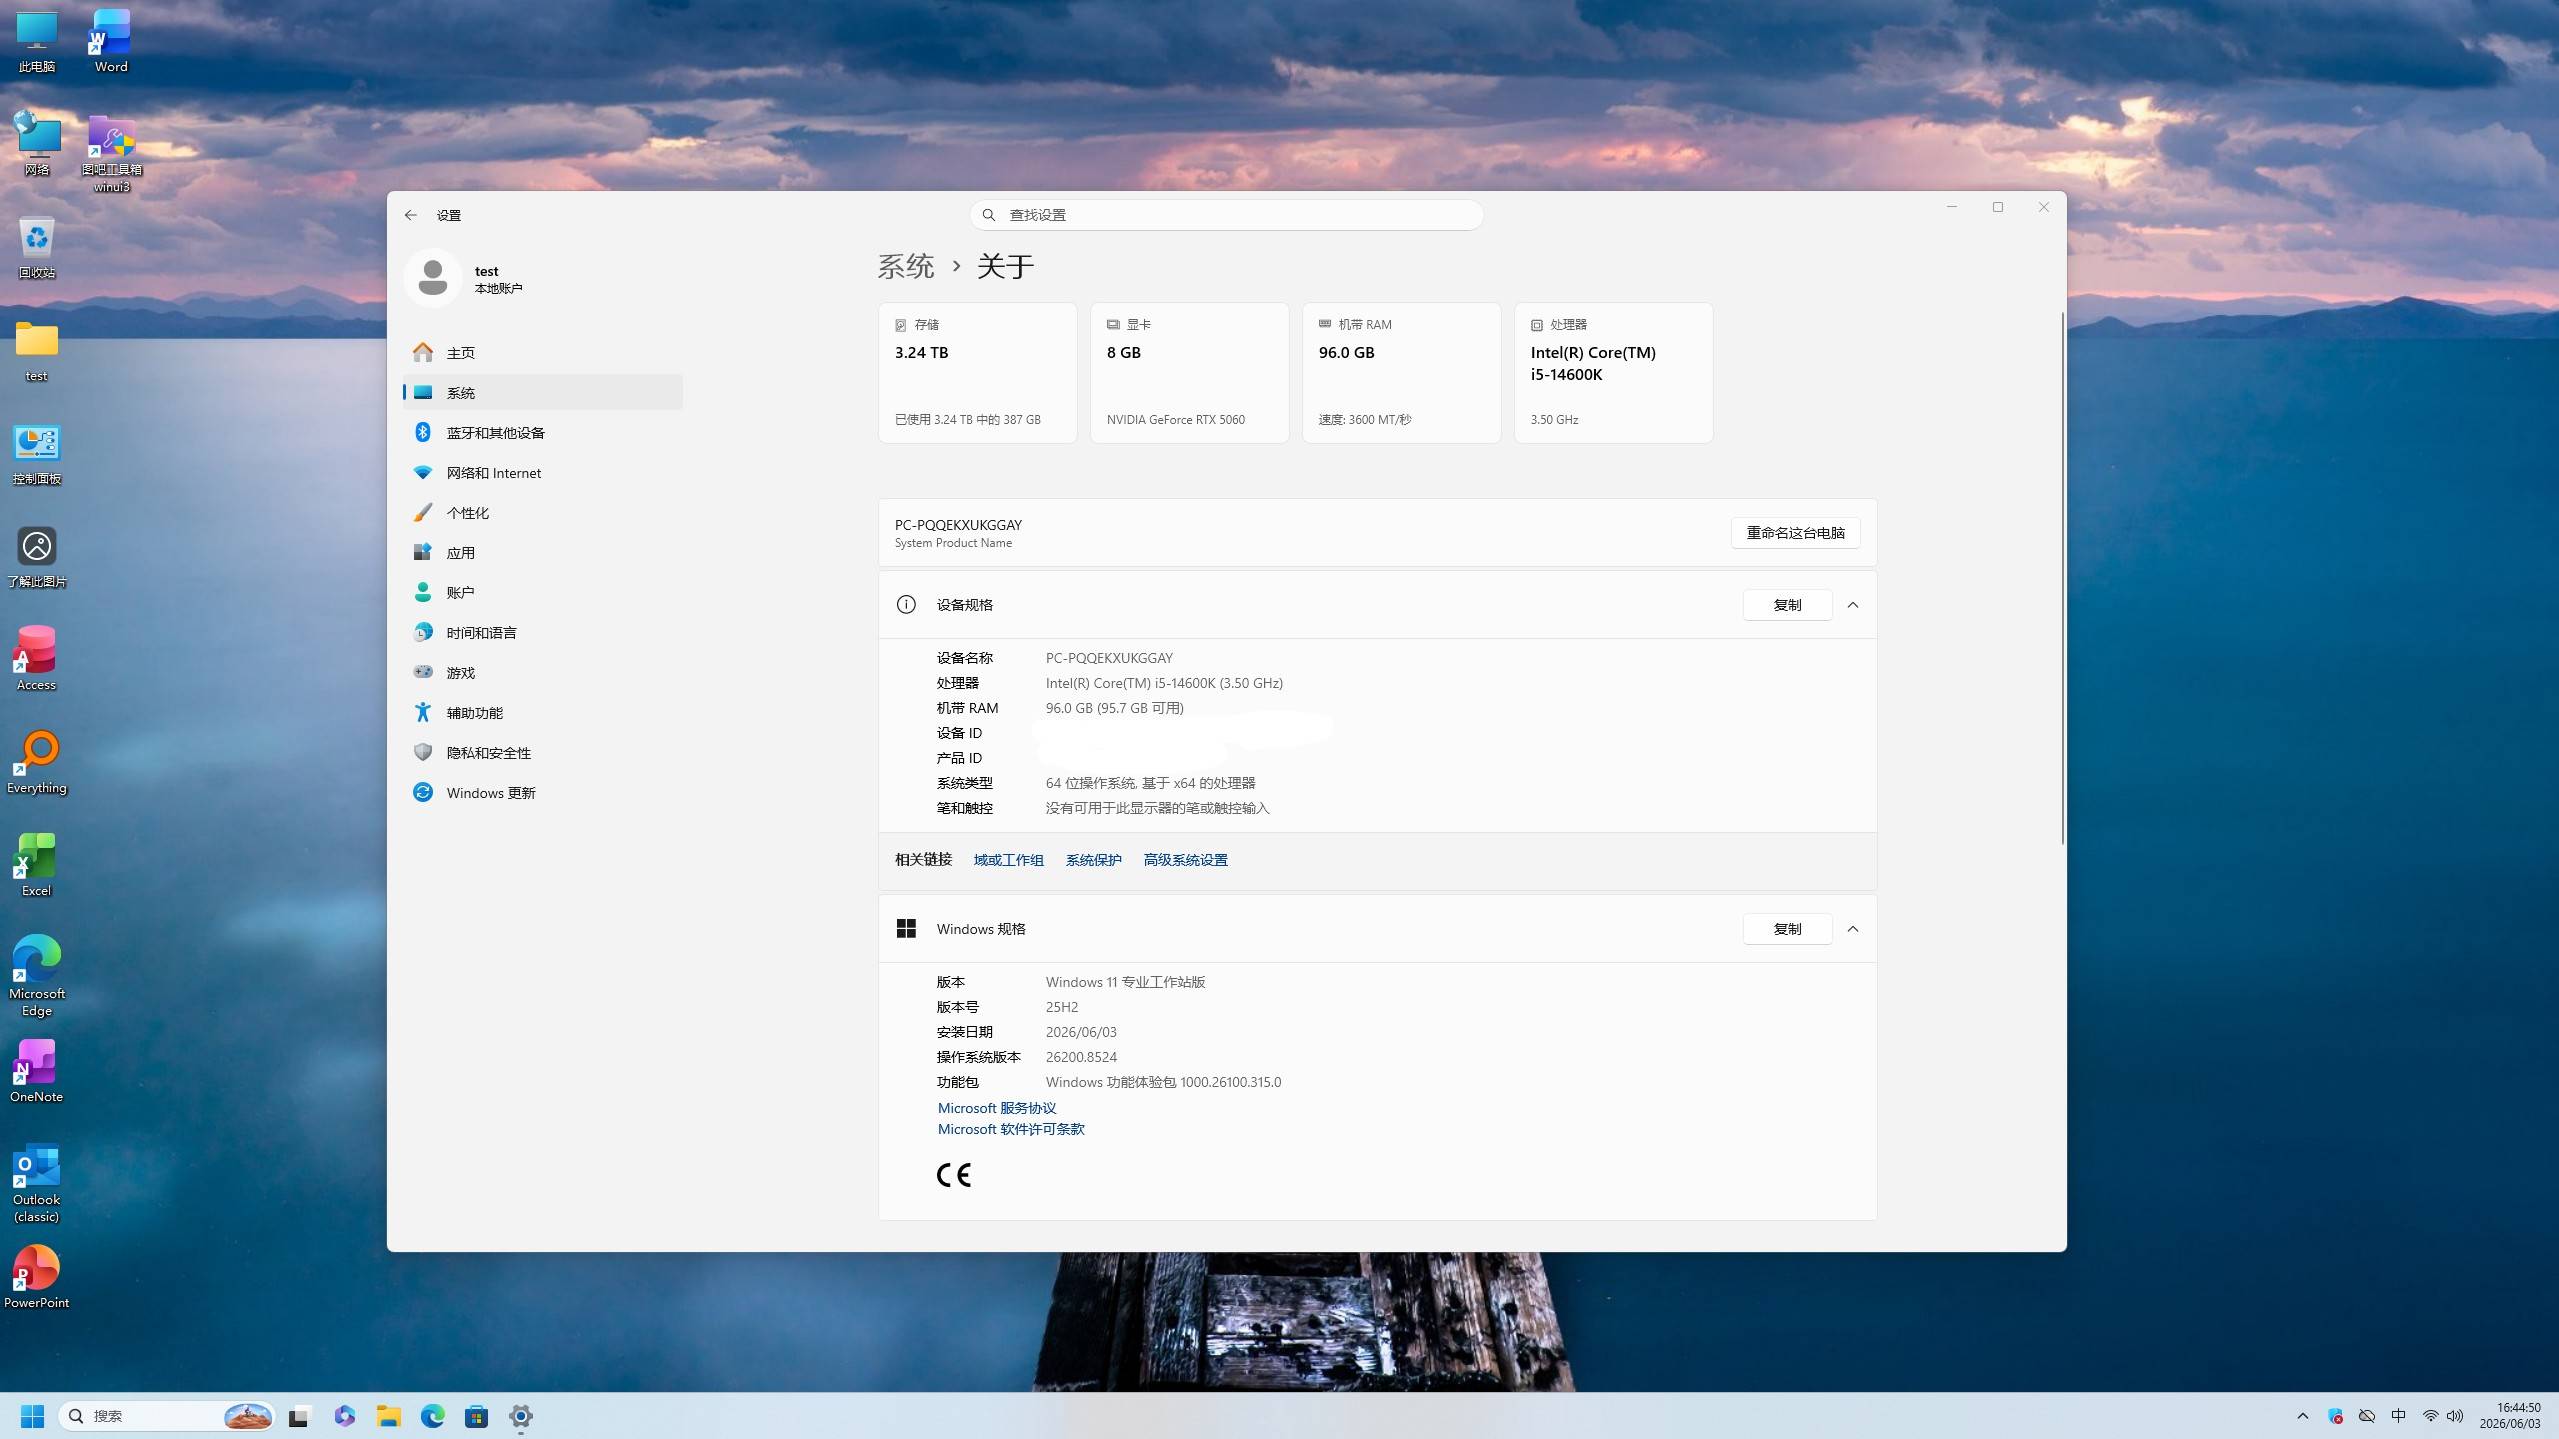Click the 了解此图片 desktop icon

tap(37, 557)
